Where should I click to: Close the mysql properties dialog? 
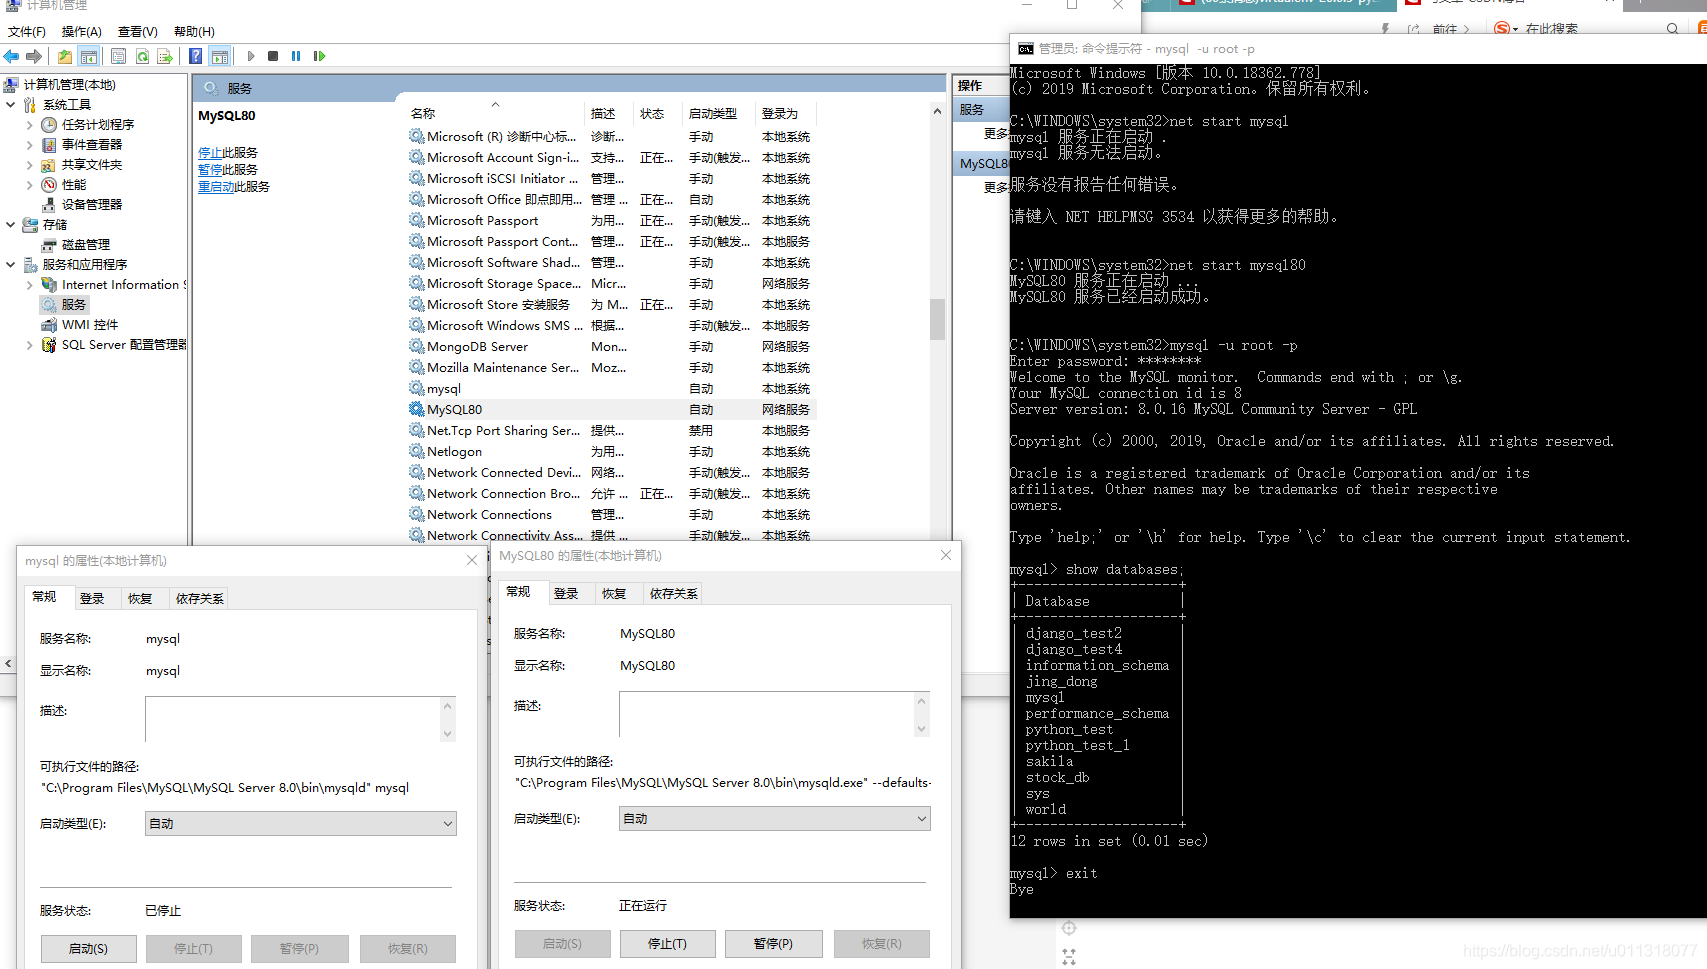(472, 560)
